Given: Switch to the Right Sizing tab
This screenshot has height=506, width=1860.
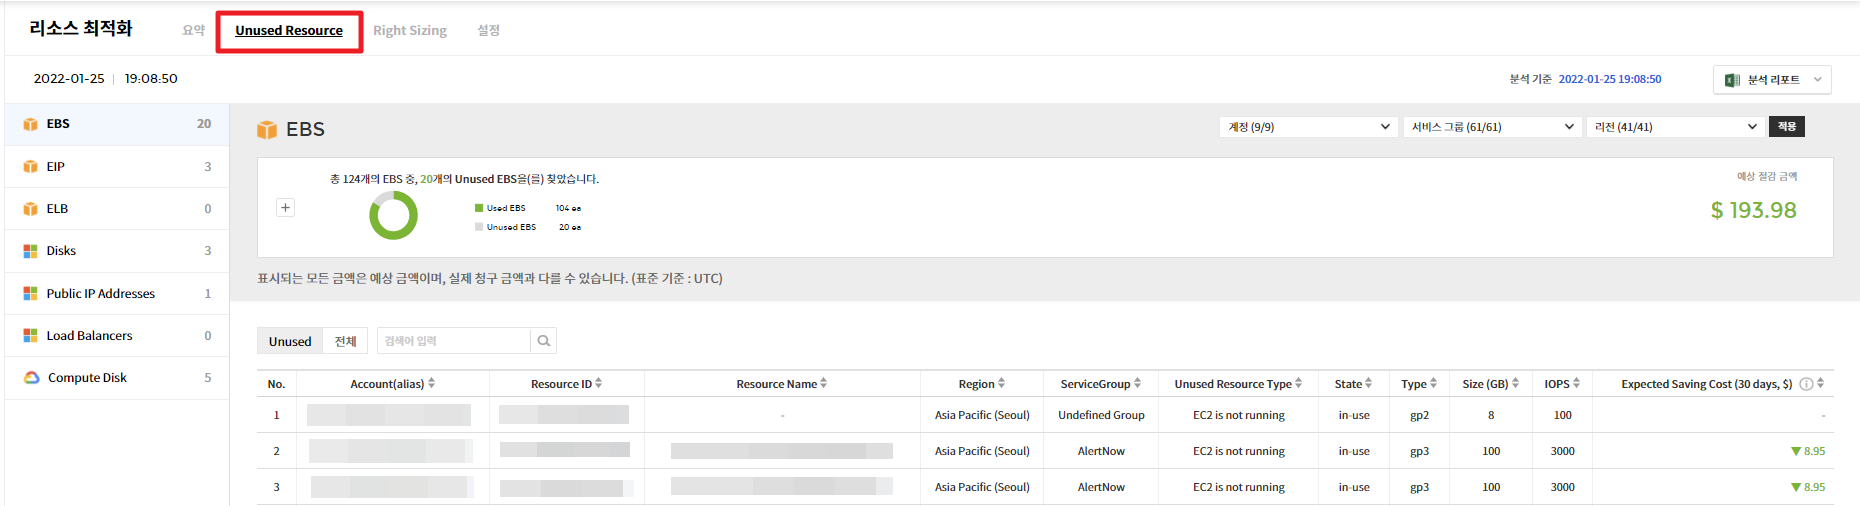Looking at the screenshot, I should (410, 31).
